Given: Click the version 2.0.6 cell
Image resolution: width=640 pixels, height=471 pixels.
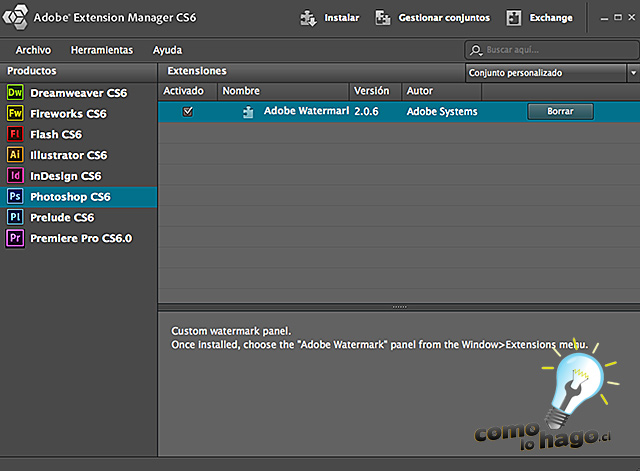Looking at the screenshot, I should 366,111.
